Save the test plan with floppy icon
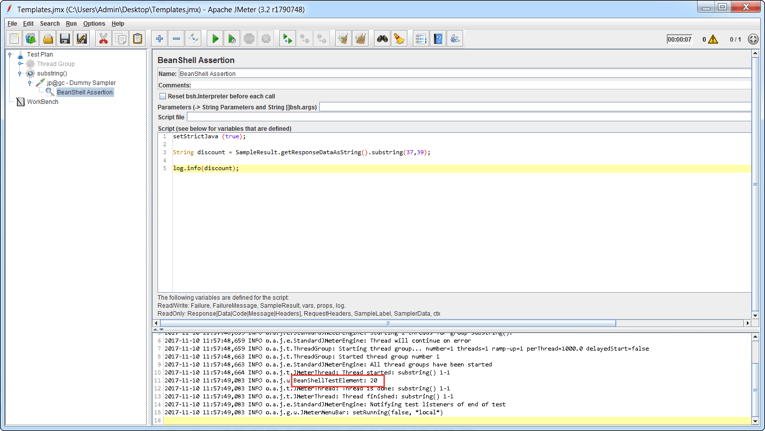This screenshot has height=431, width=765. (64, 39)
